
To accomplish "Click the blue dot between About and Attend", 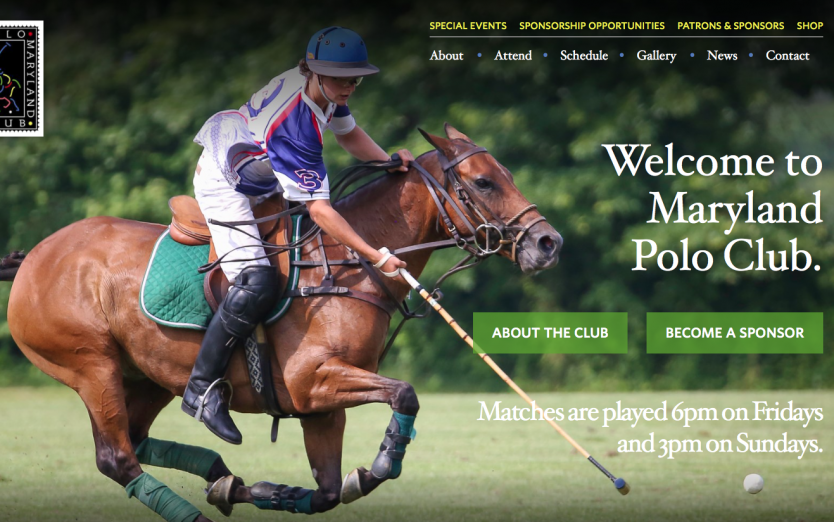I will [x=479, y=55].
